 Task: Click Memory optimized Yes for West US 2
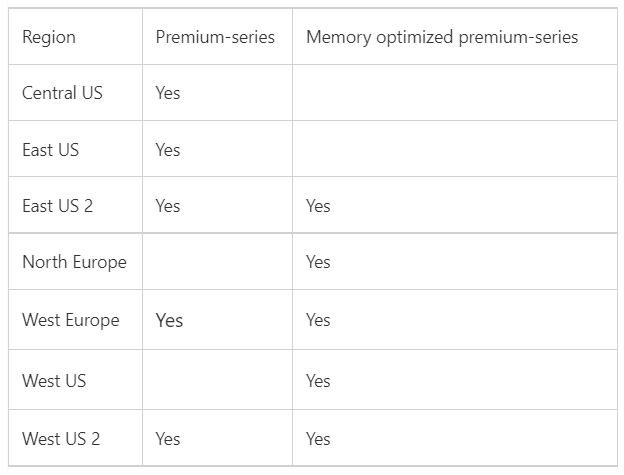click(x=318, y=438)
